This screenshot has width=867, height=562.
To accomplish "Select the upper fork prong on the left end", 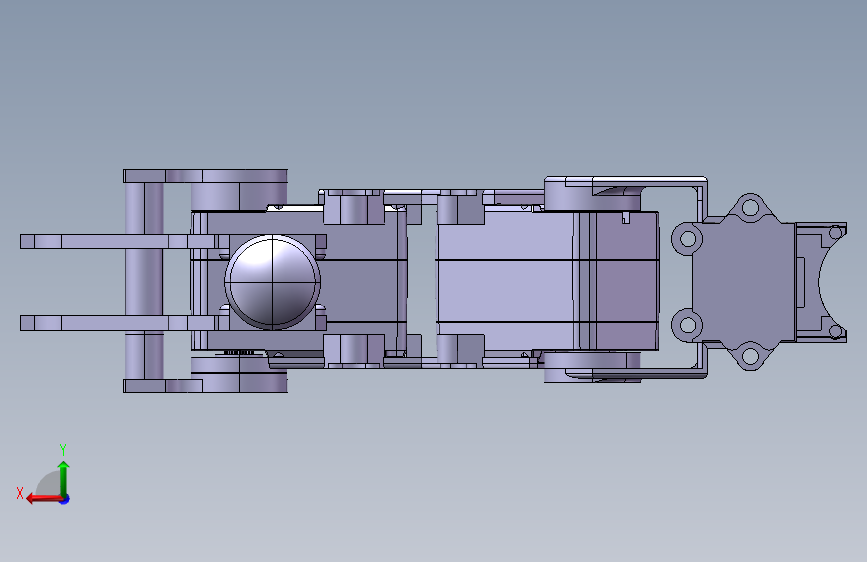I will (x=118, y=241).
